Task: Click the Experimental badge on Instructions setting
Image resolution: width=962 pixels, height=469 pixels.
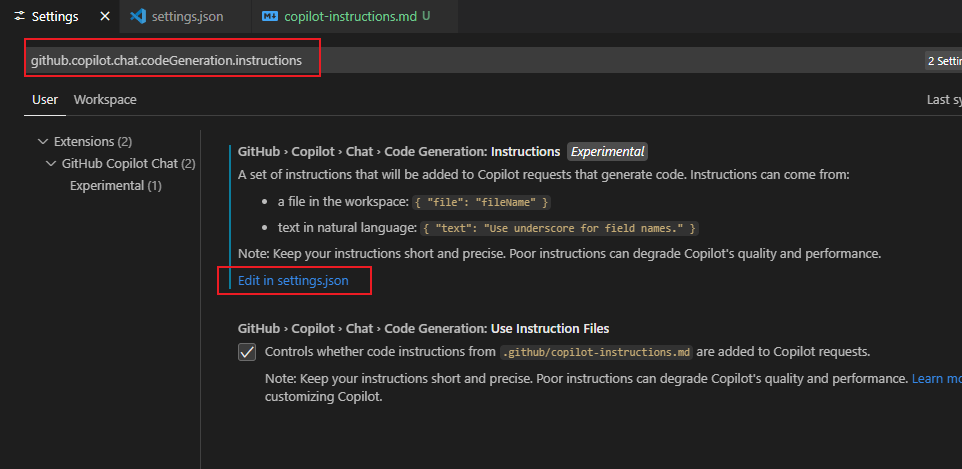Action: [x=607, y=152]
